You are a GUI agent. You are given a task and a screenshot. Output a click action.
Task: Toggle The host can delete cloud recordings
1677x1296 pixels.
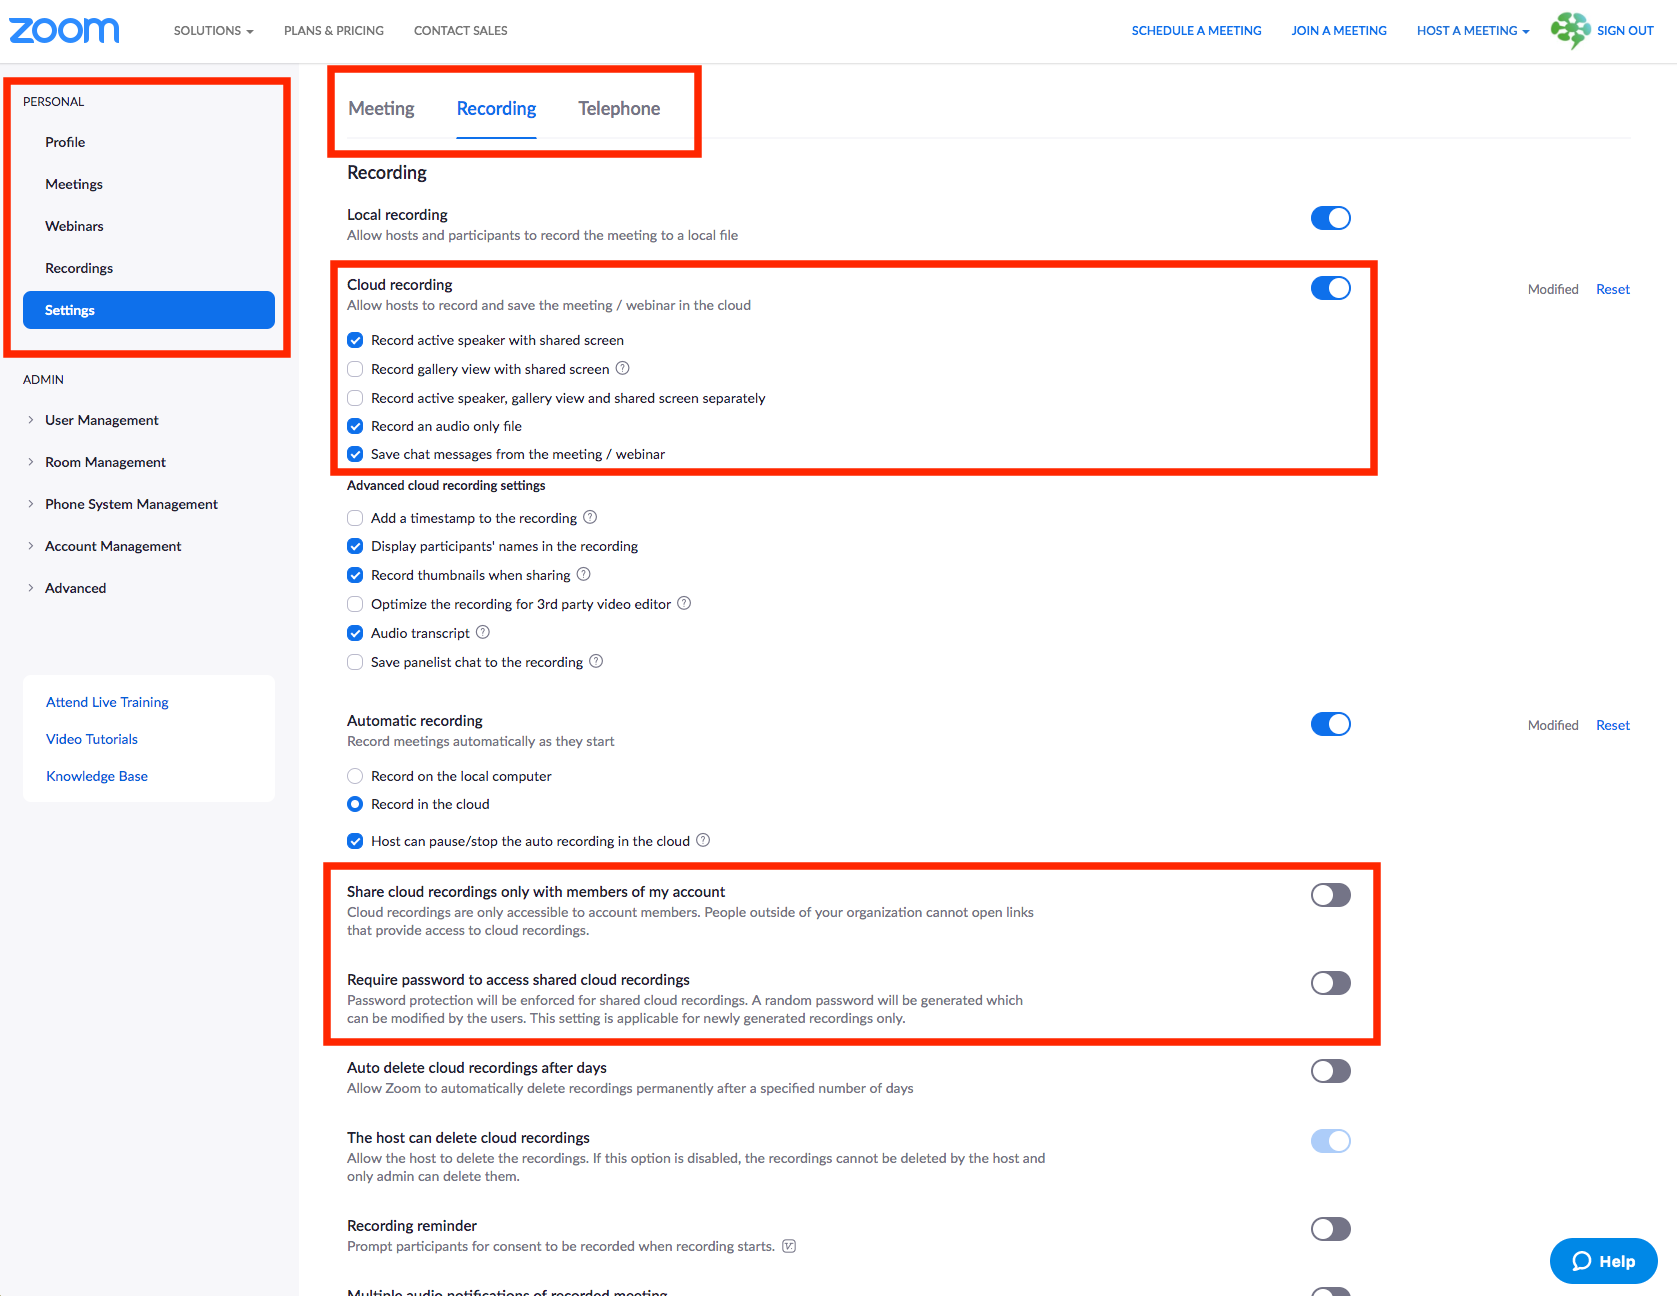(1331, 1141)
